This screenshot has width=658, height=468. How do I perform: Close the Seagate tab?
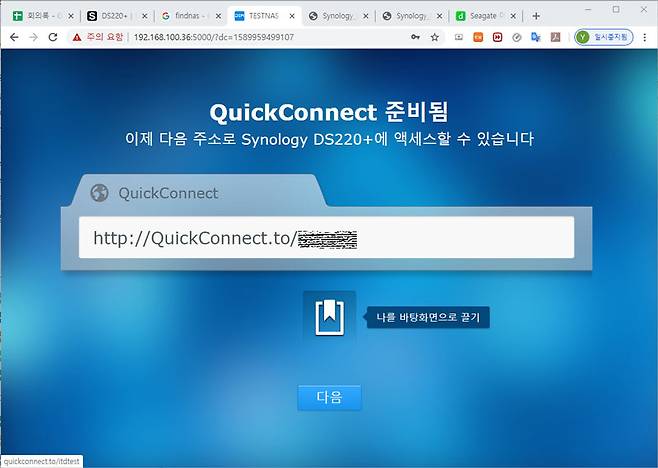[x=513, y=16]
